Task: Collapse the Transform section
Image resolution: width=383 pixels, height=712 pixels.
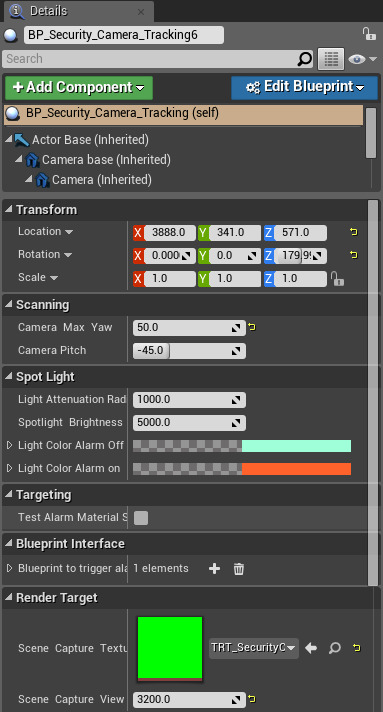Action: (9, 210)
